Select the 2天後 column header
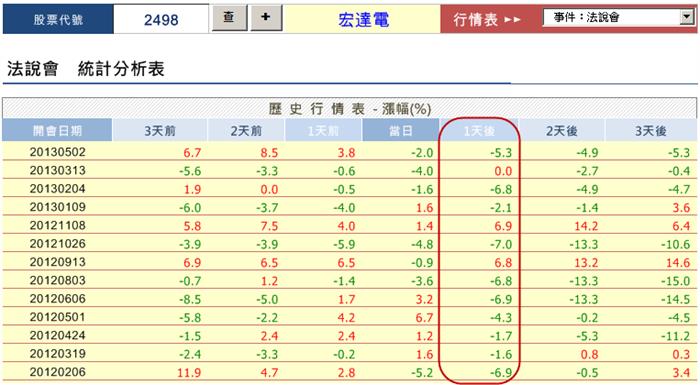The image size is (700, 385). tap(562, 130)
